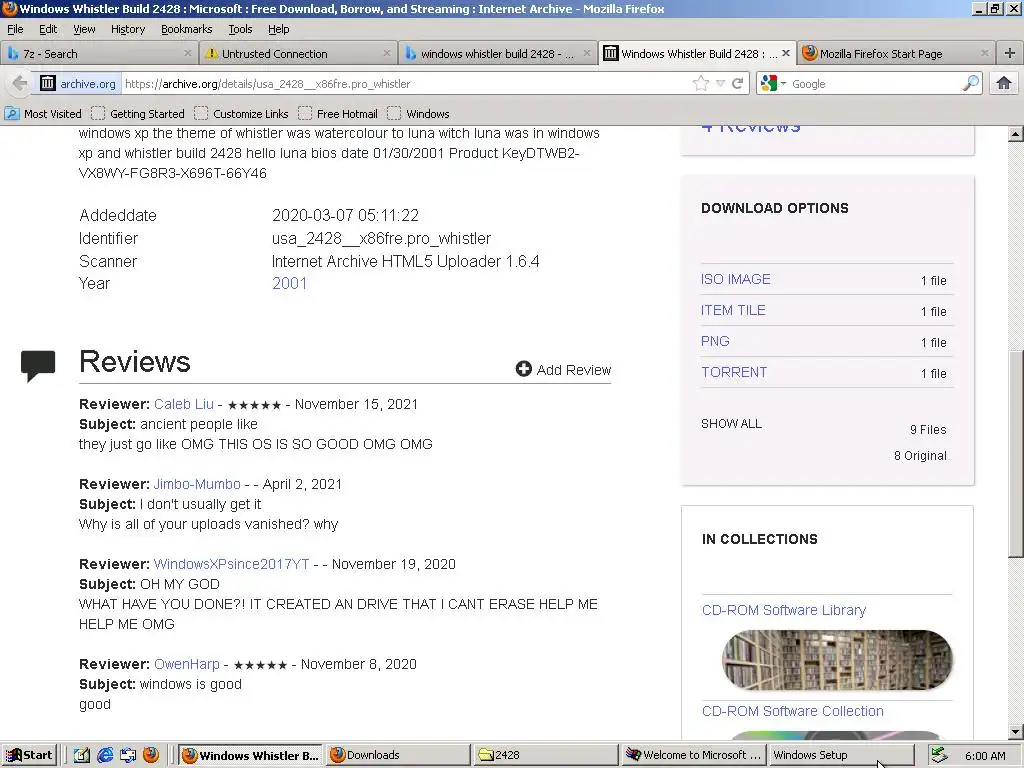Switch to the 7z - Search tab
This screenshot has height=768, width=1024.
click(x=99, y=54)
